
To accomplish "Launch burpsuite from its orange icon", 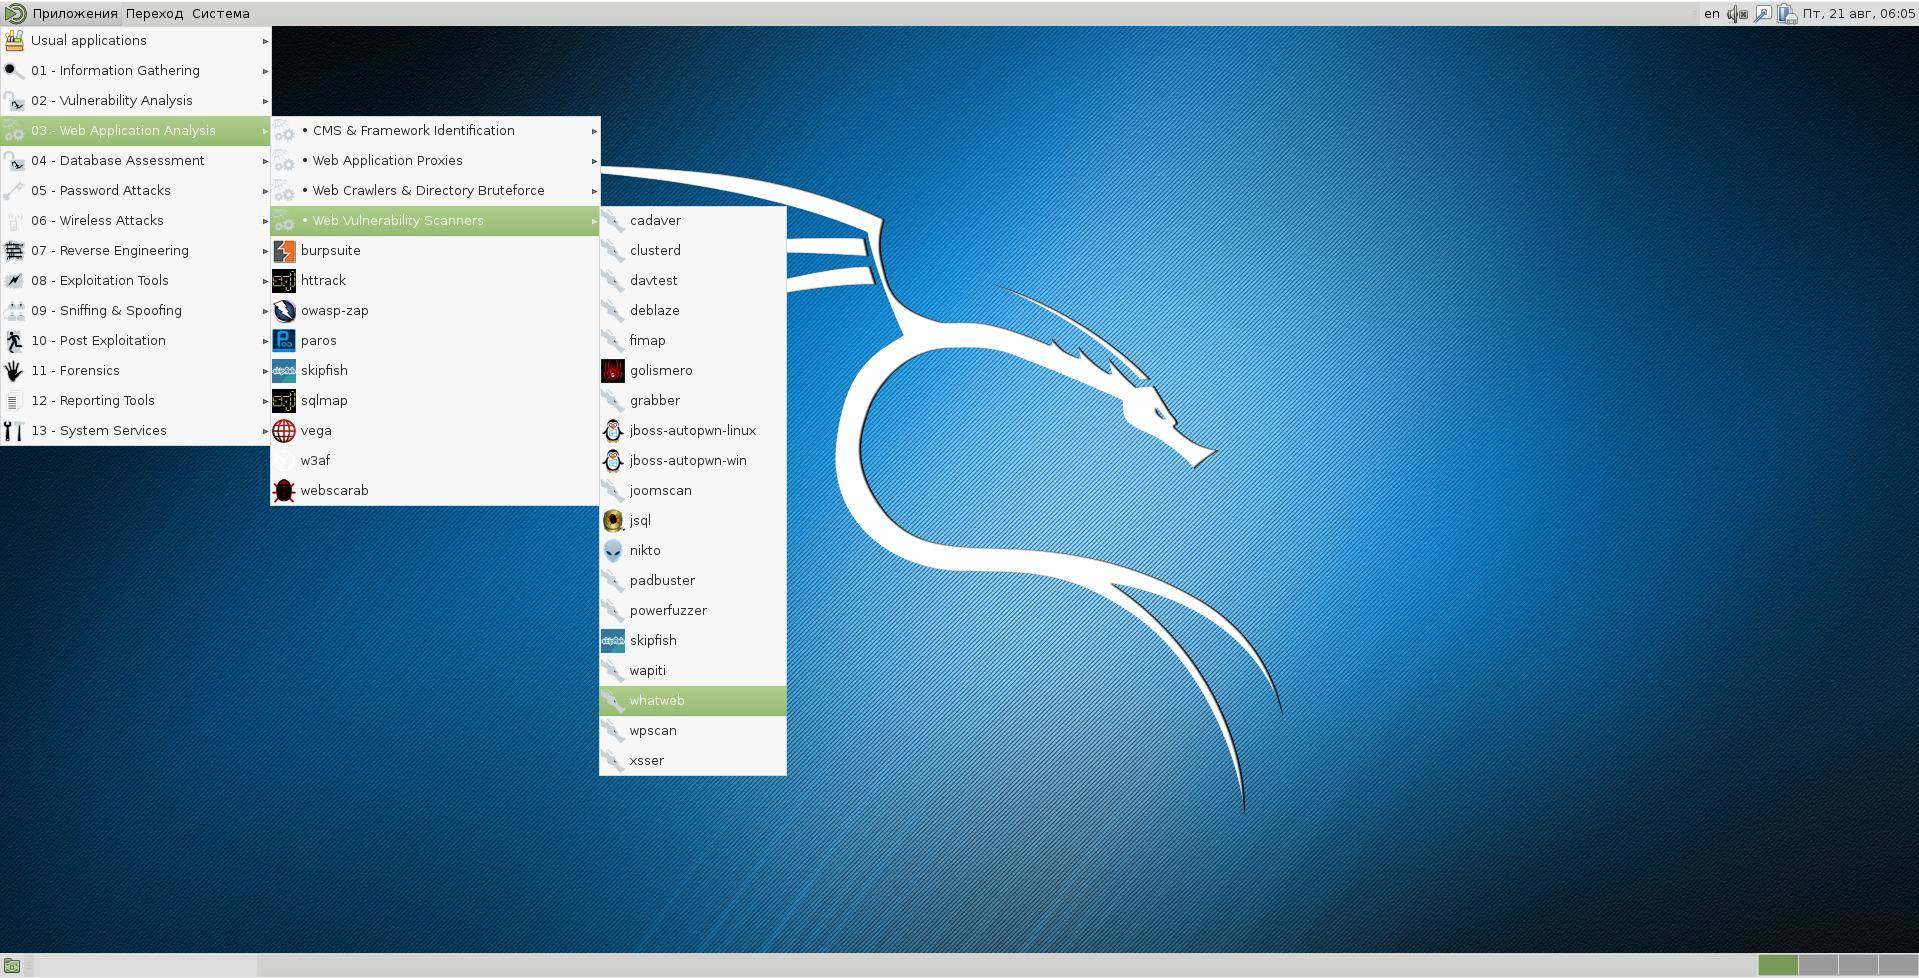I will click(284, 251).
